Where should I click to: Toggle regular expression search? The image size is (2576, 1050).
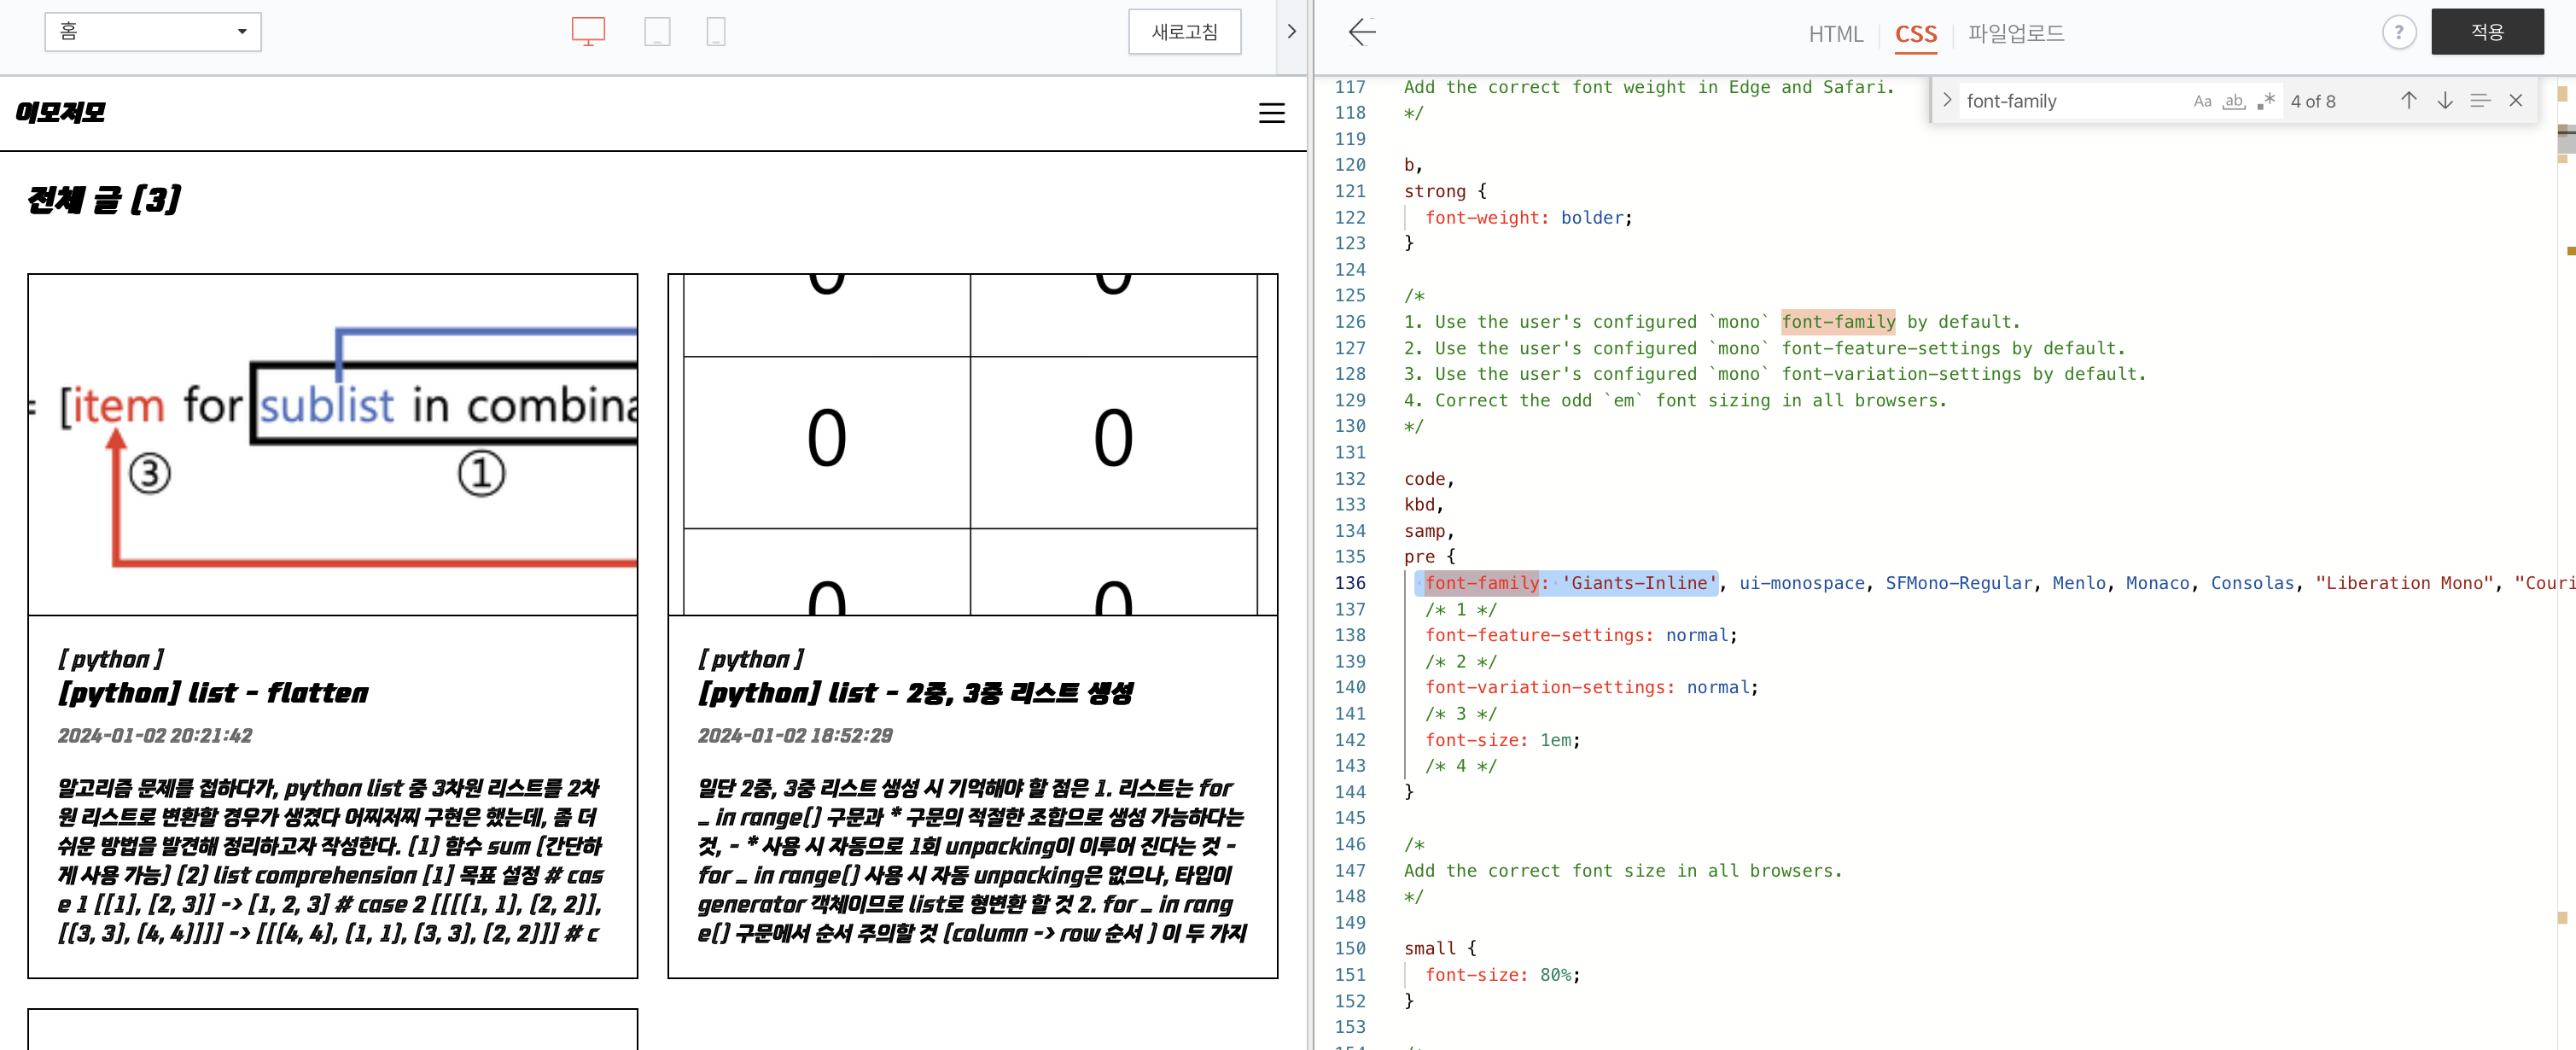2266,101
